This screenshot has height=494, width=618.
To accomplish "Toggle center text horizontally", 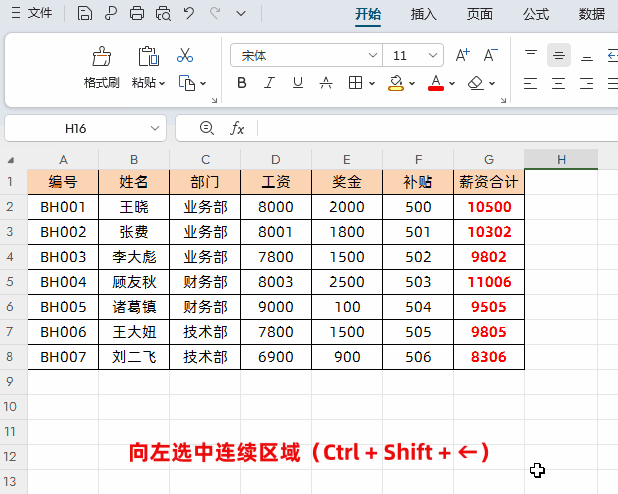I will pyautogui.click(x=558, y=83).
